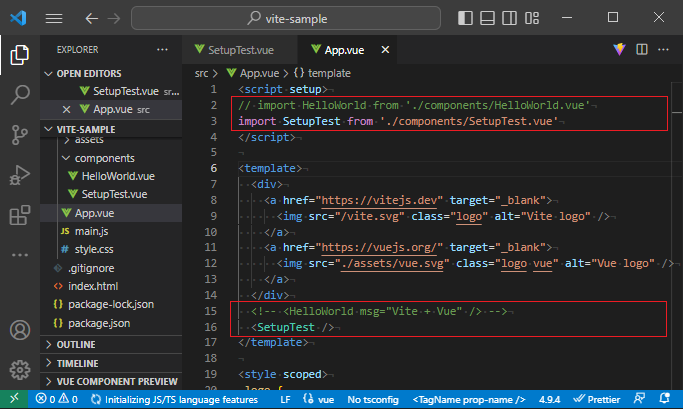Open the Search view in activity bar
The width and height of the screenshot is (683, 409).
click(x=20, y=95)
